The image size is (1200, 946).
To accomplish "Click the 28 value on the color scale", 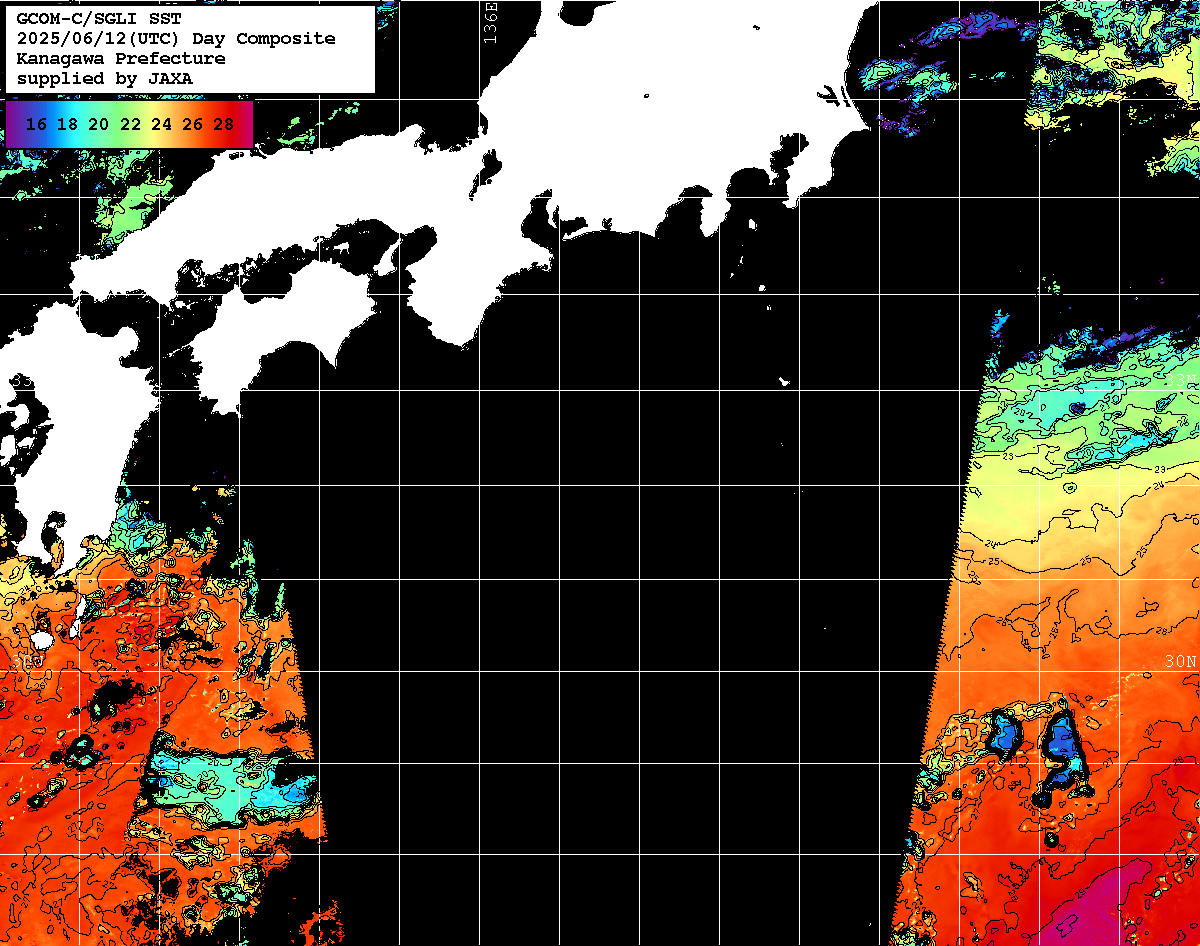I will (223, 124).
